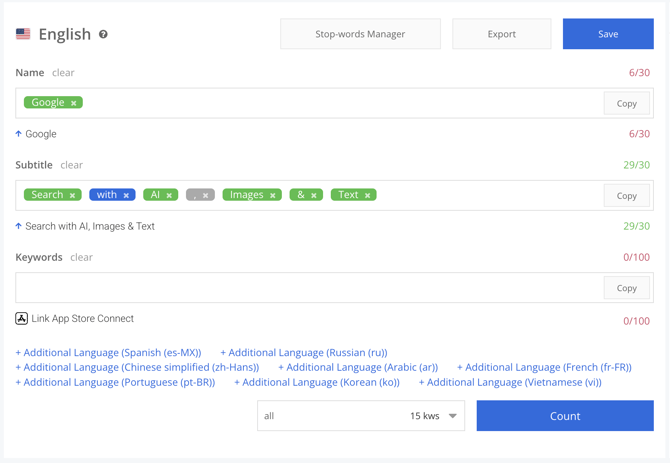This screenshot has height=463, width=670.
Task: Clear the Name field
Action: [63, 73]
